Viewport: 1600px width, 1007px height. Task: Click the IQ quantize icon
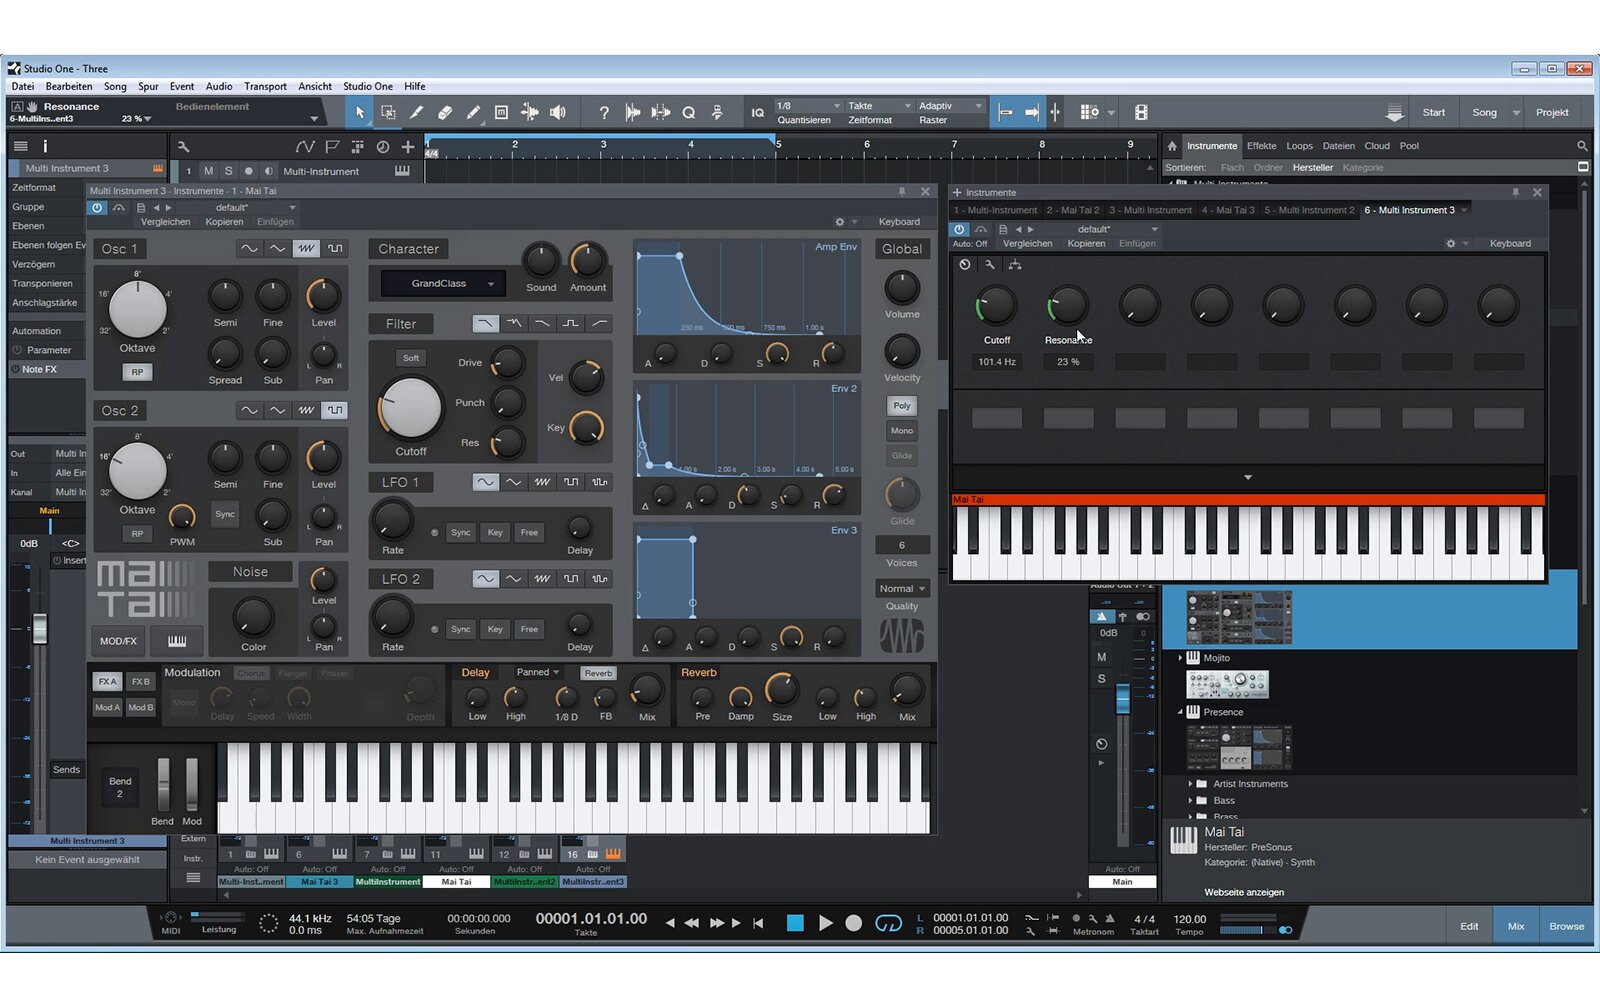point(758,113)
